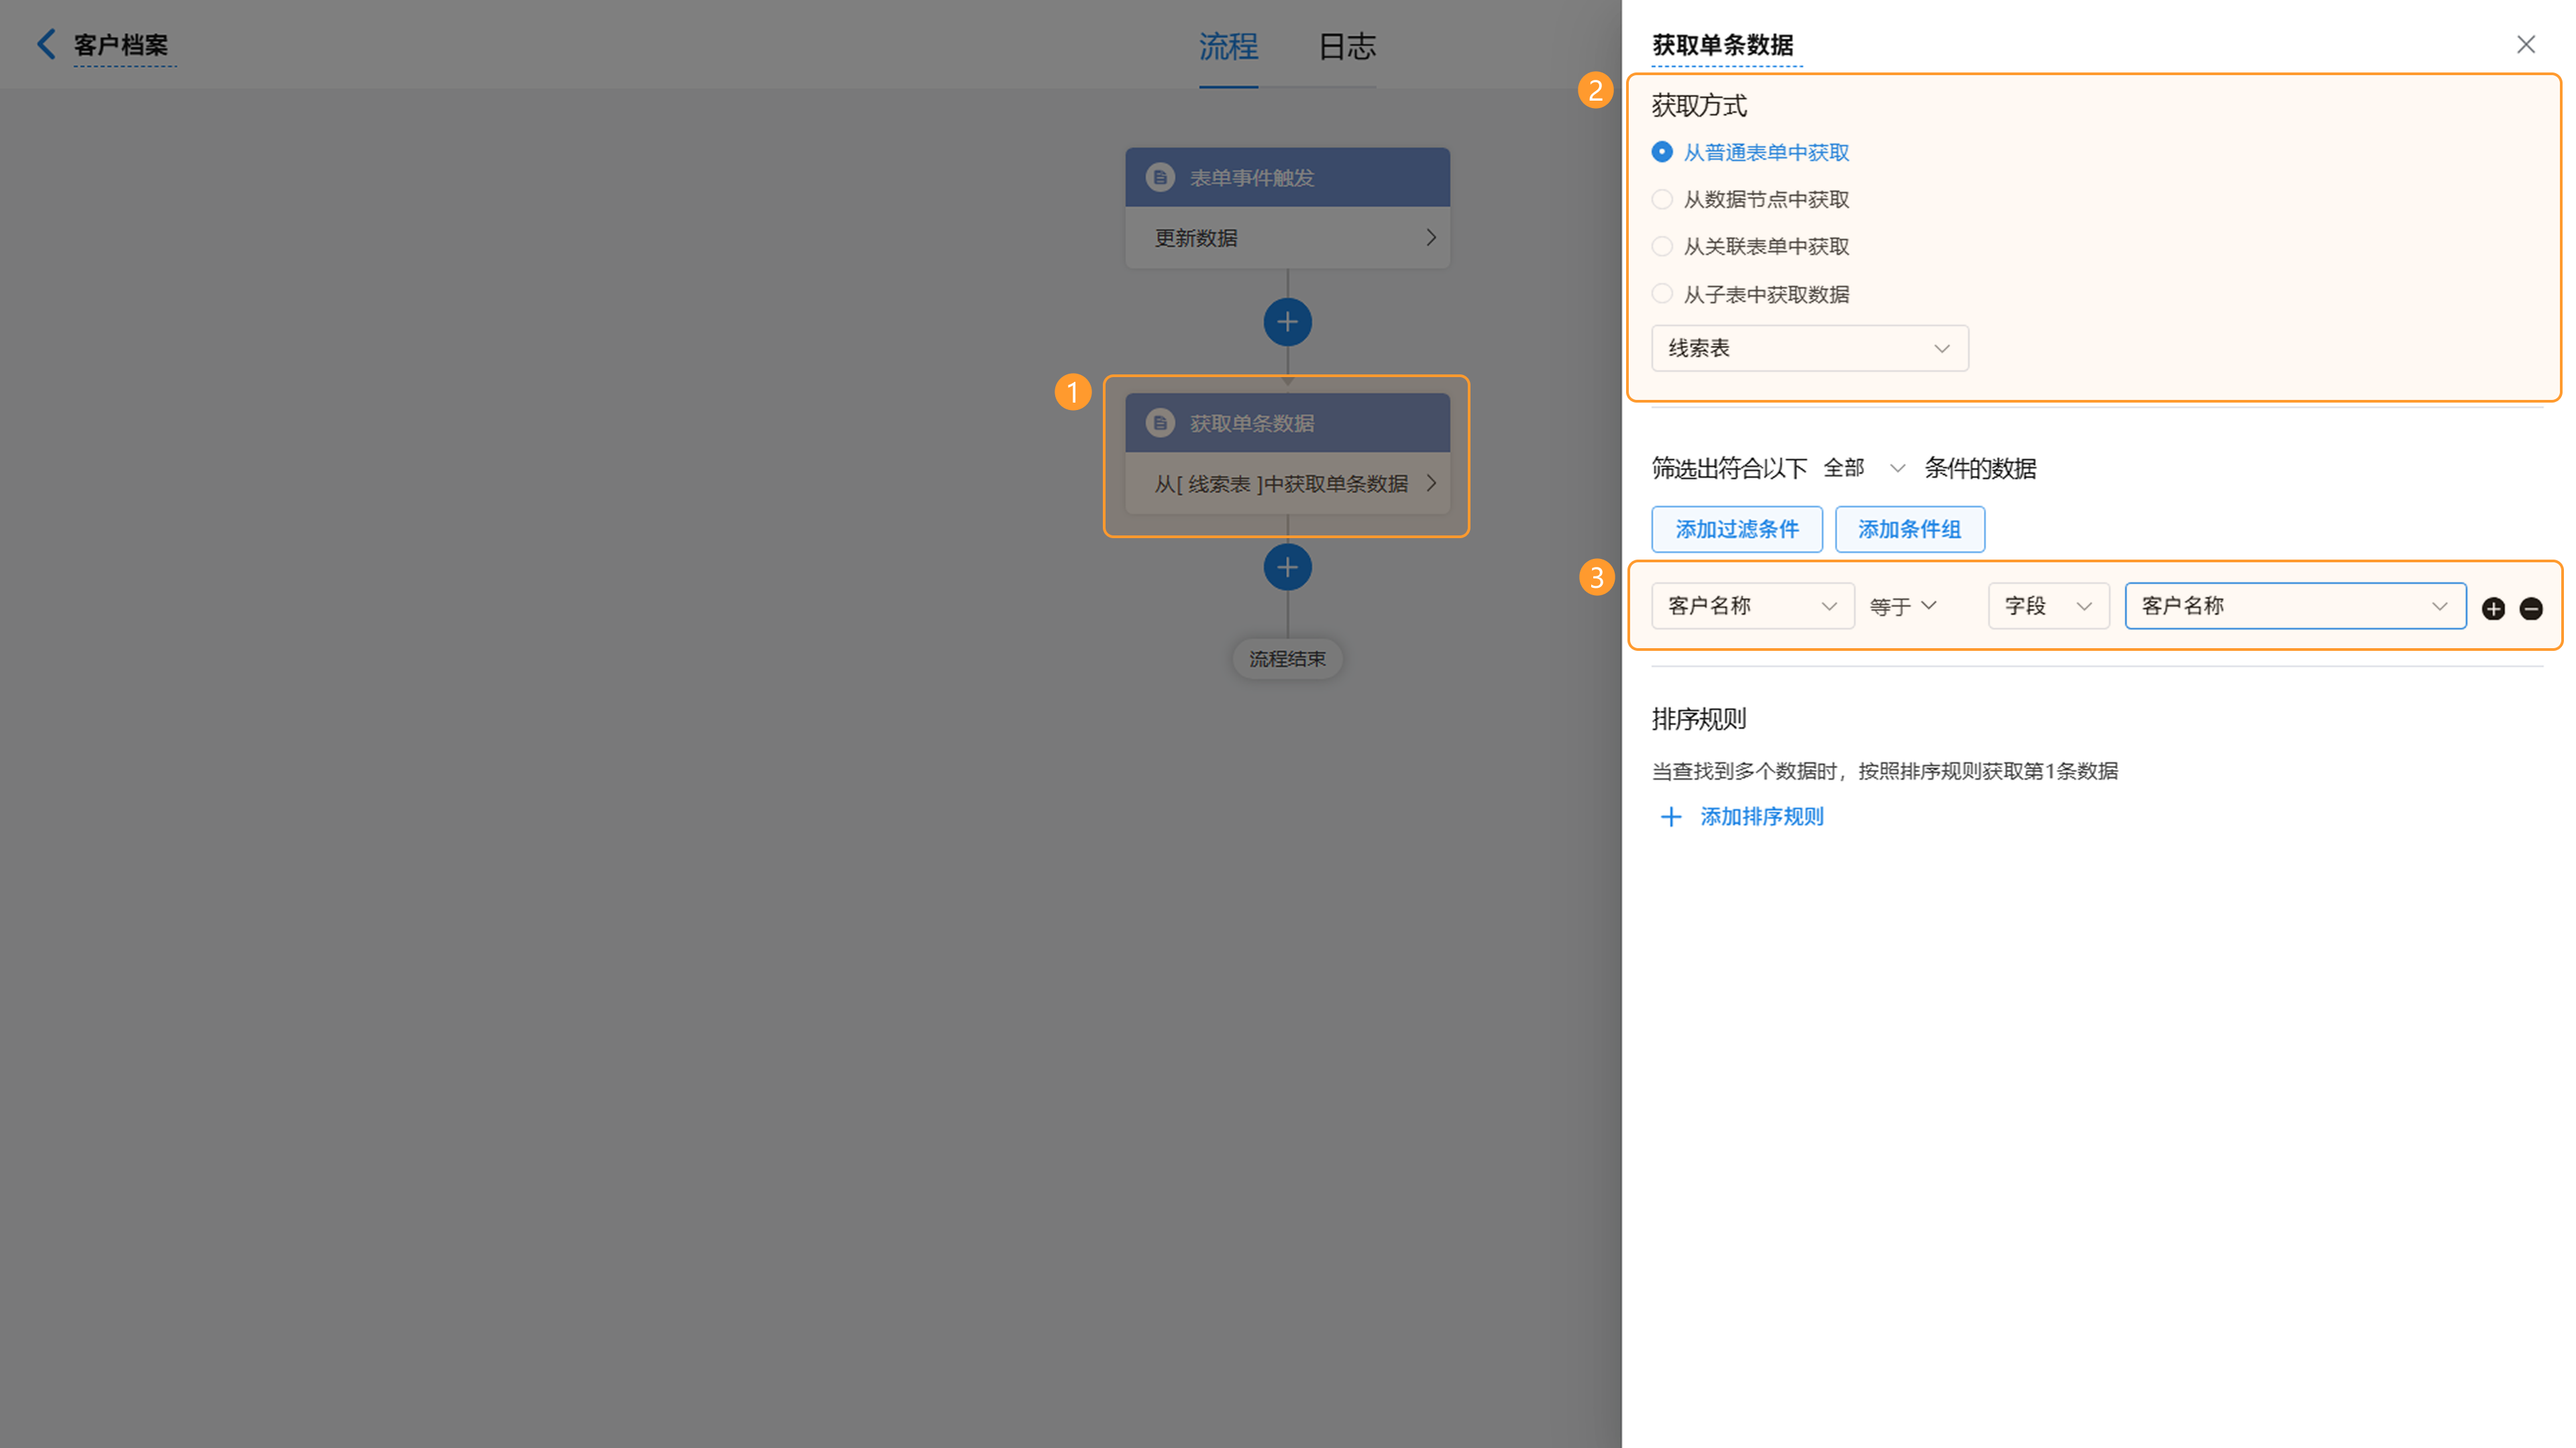This screenshot has height=1448, width=2576.
Task: Click the 表单事件触发 node icon
Action: pos(1160,177)
